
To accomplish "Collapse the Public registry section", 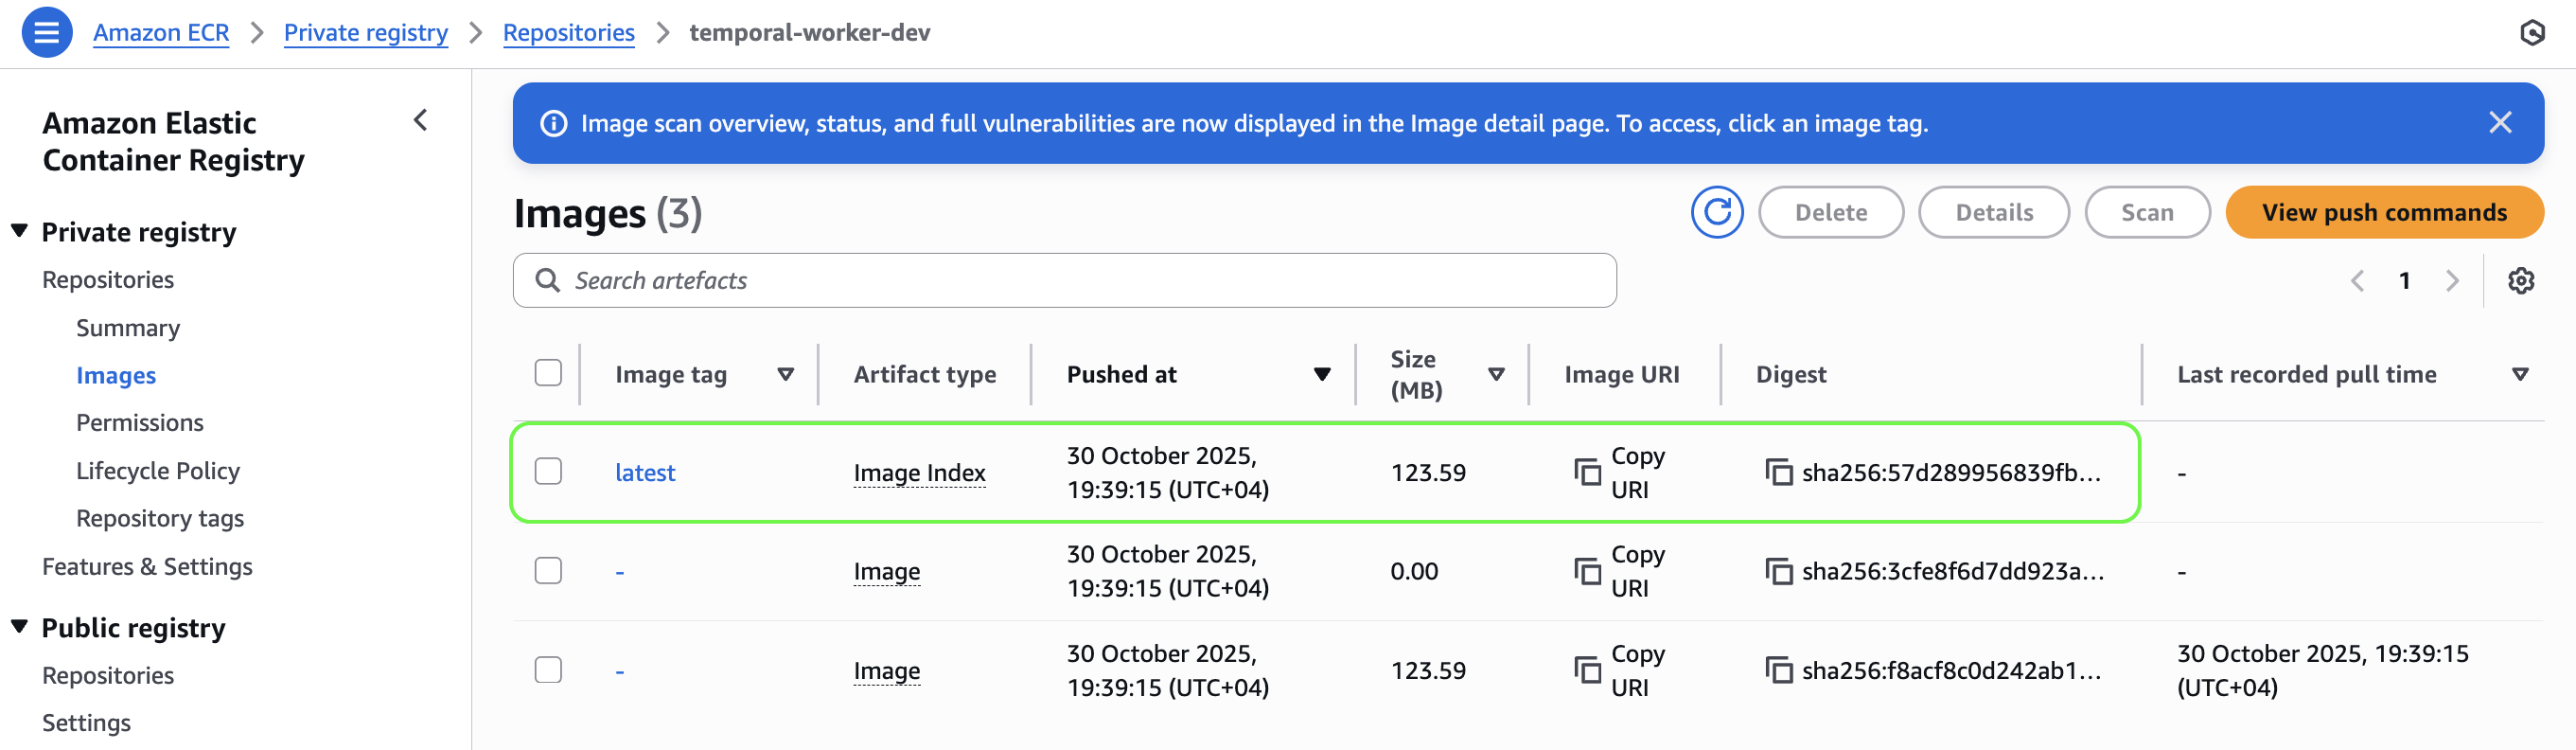I will pos(20,627).
